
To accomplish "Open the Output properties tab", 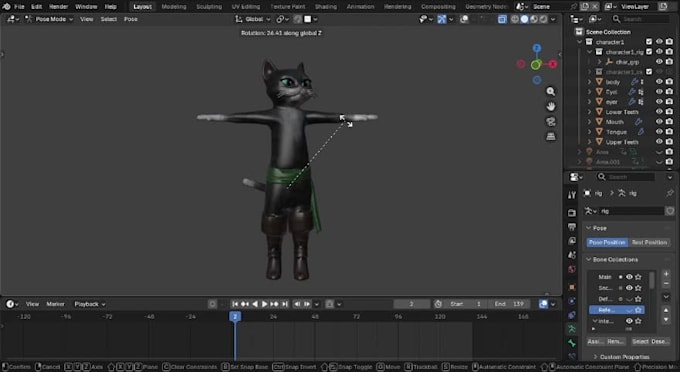I will click(572, 227).
